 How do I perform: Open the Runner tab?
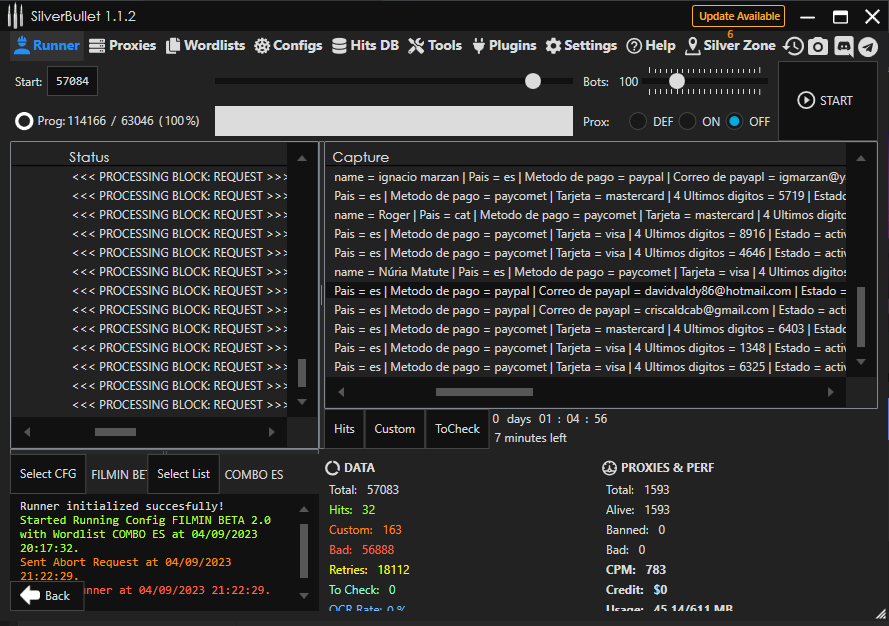tap(47, 45)
